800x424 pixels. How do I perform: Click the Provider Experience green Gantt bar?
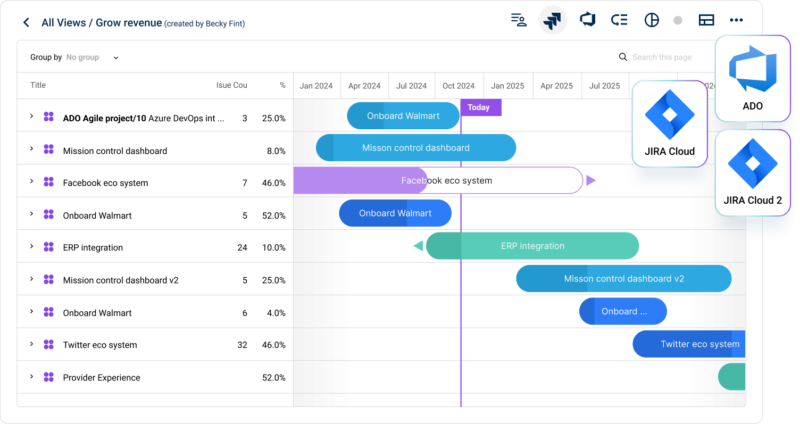tap(732, 377)
